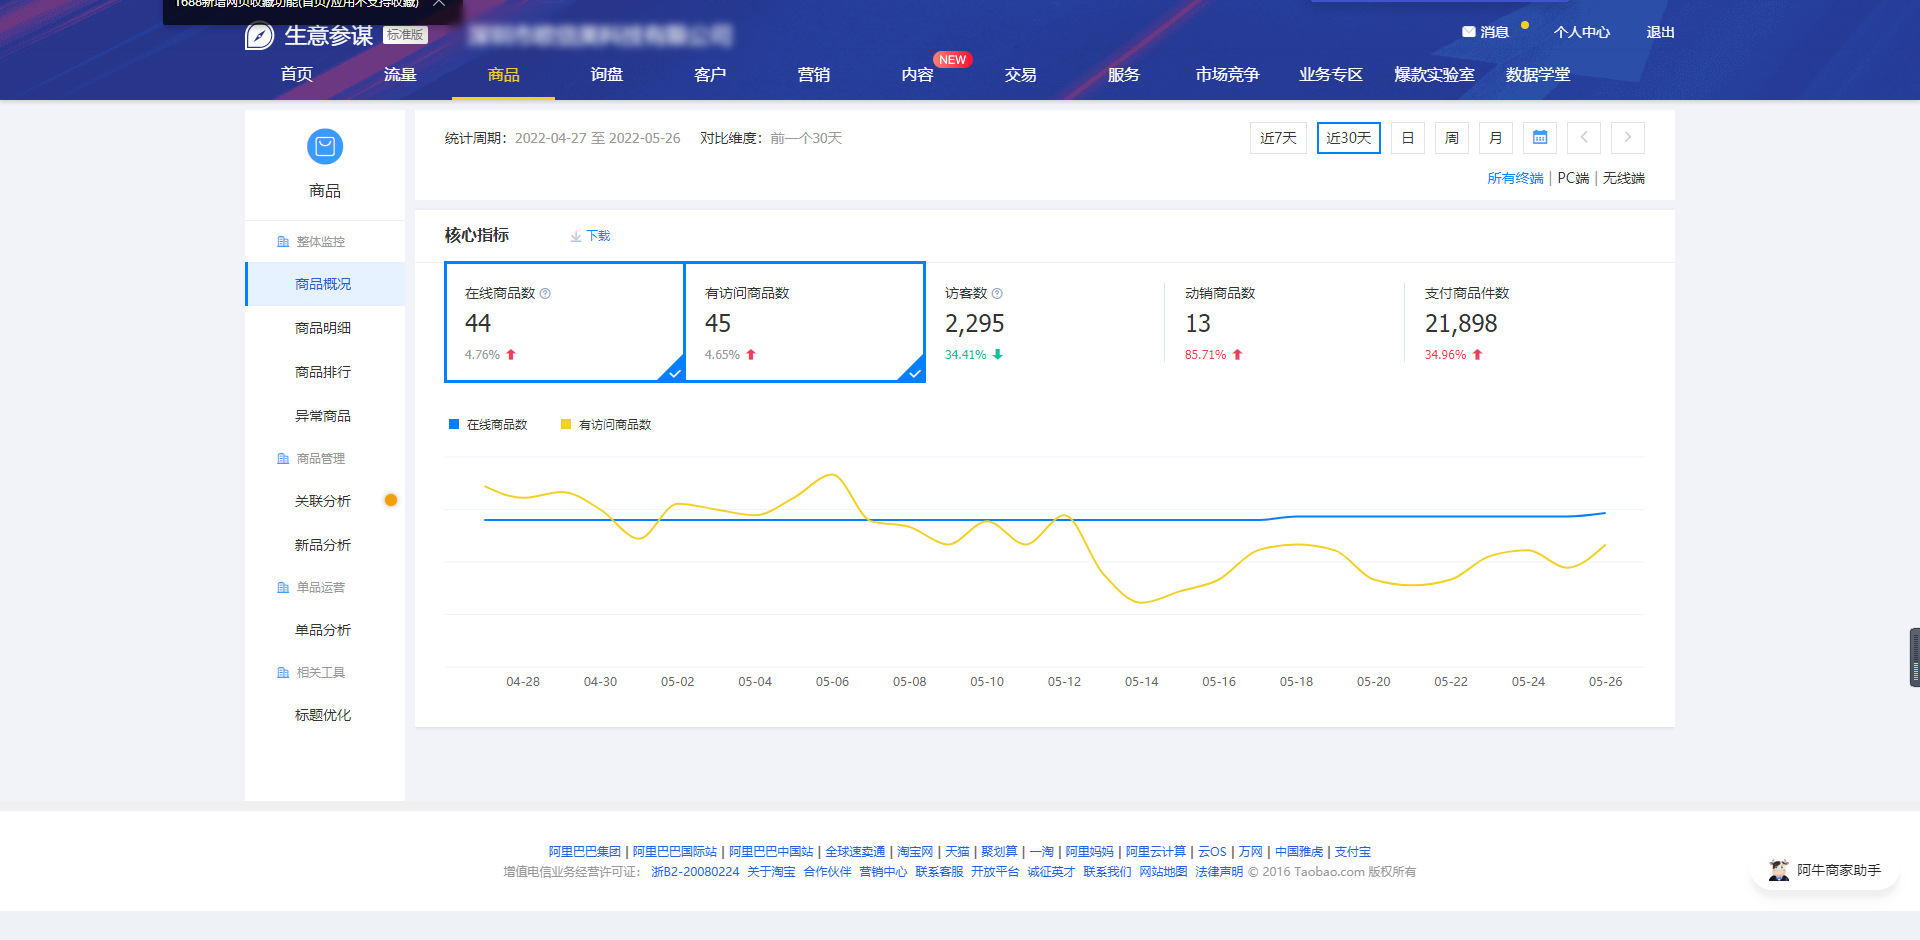Click the 下载 download icon for 核心指标

click(x=576, y=236)
